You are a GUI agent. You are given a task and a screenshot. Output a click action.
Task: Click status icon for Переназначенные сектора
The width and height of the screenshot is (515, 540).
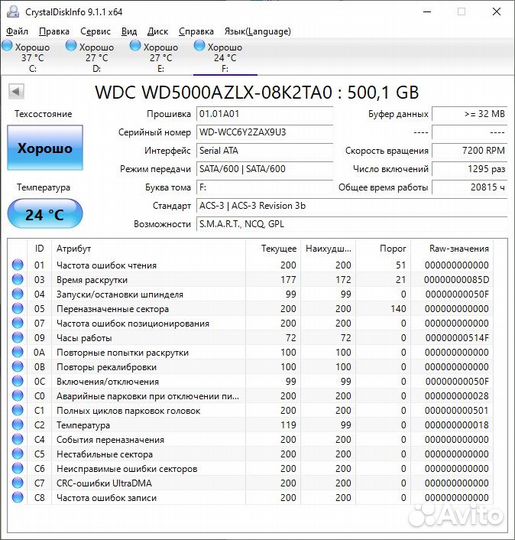[x=18, y=308]
